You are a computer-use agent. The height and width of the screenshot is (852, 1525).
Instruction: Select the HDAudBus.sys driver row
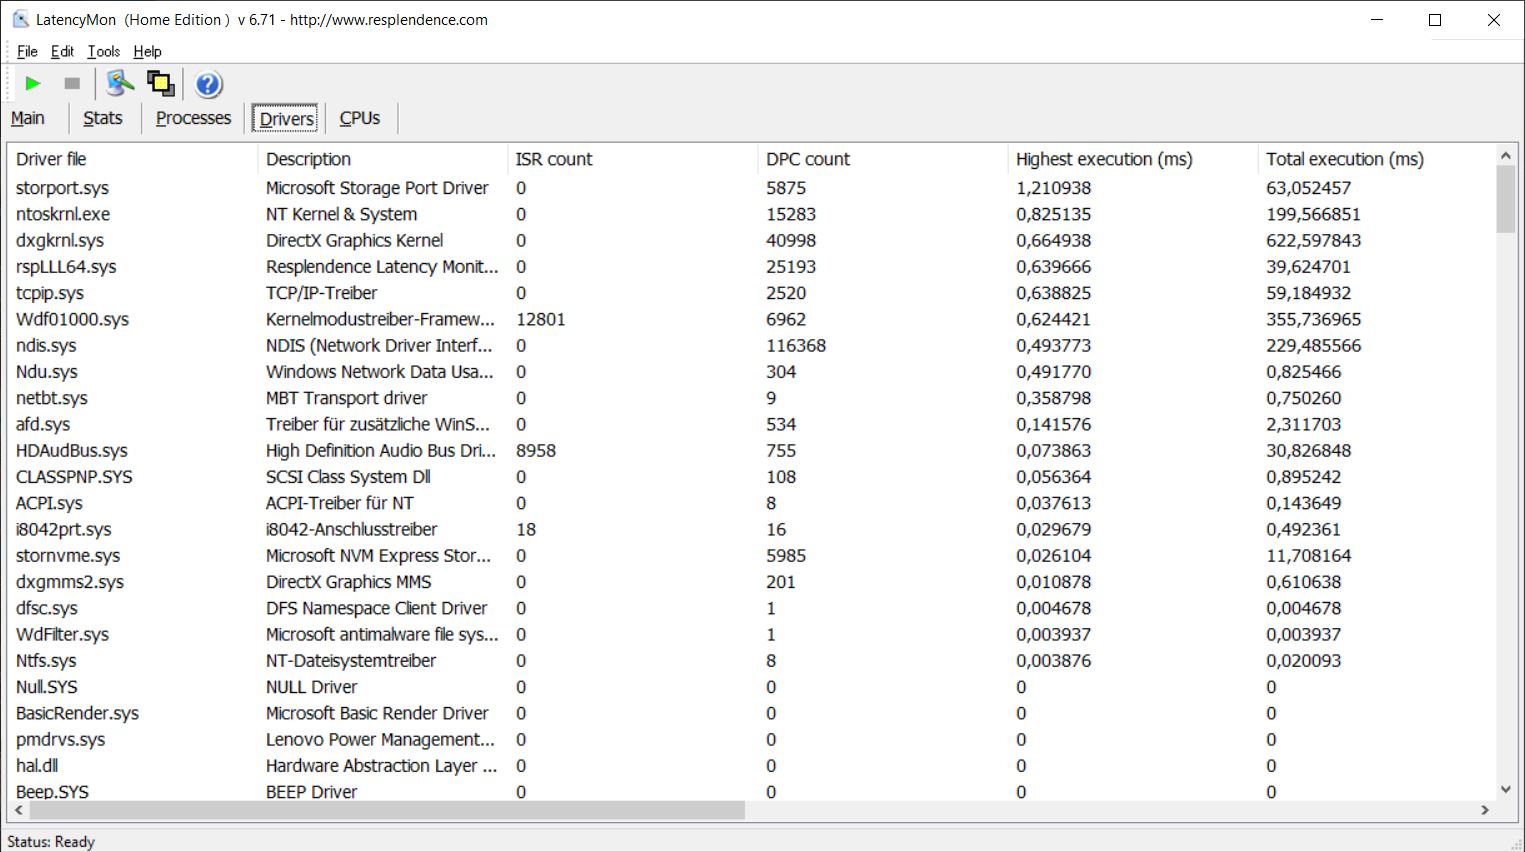point(750,450)
